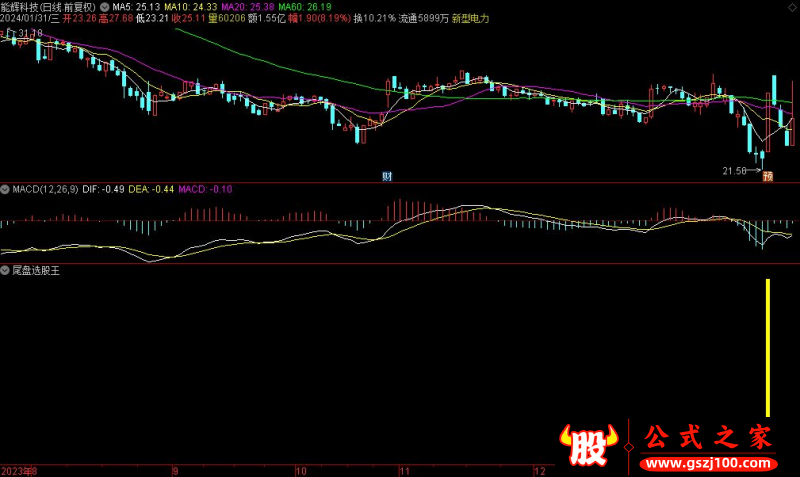Click the 31.18 high price annotation
The height and width of the screenshot is (477, 800).
click(x=30, y=33)
